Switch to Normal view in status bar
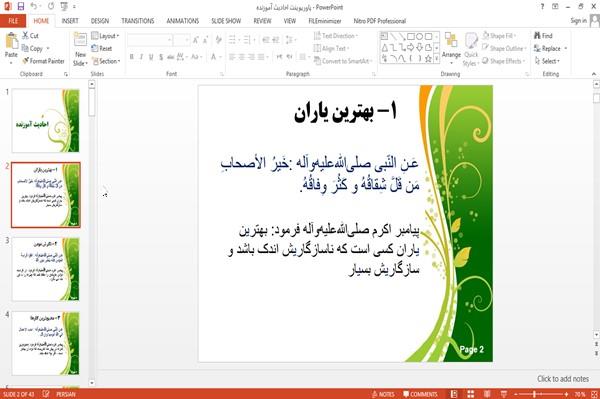This screenshot has width=600, height=399. pyautogui.click(x=454, y=394)
